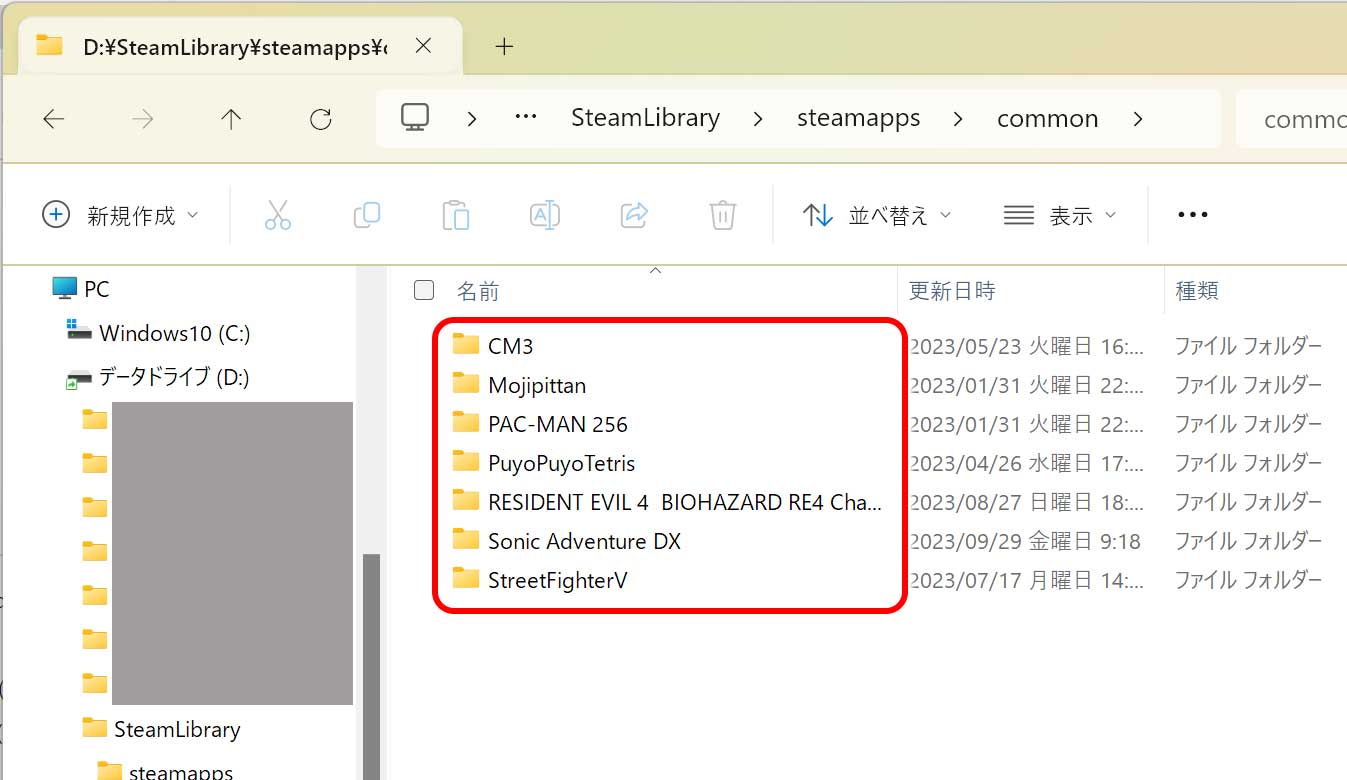Click the Share icon in toolbar

tap(634, 215)
